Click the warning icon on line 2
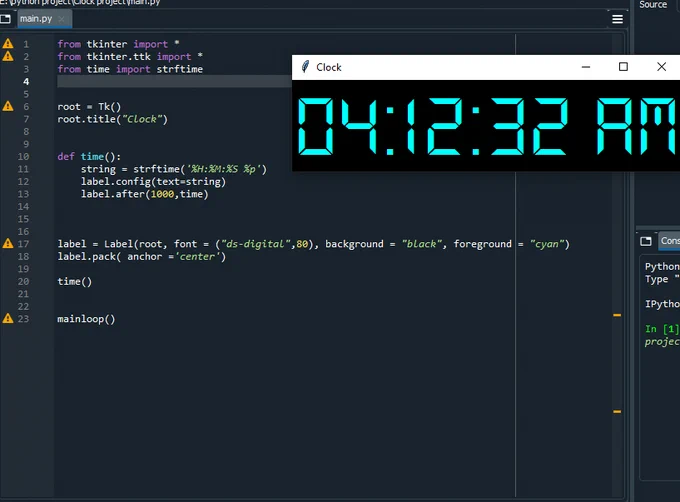 pyautogui.click(x=8, y=56)
